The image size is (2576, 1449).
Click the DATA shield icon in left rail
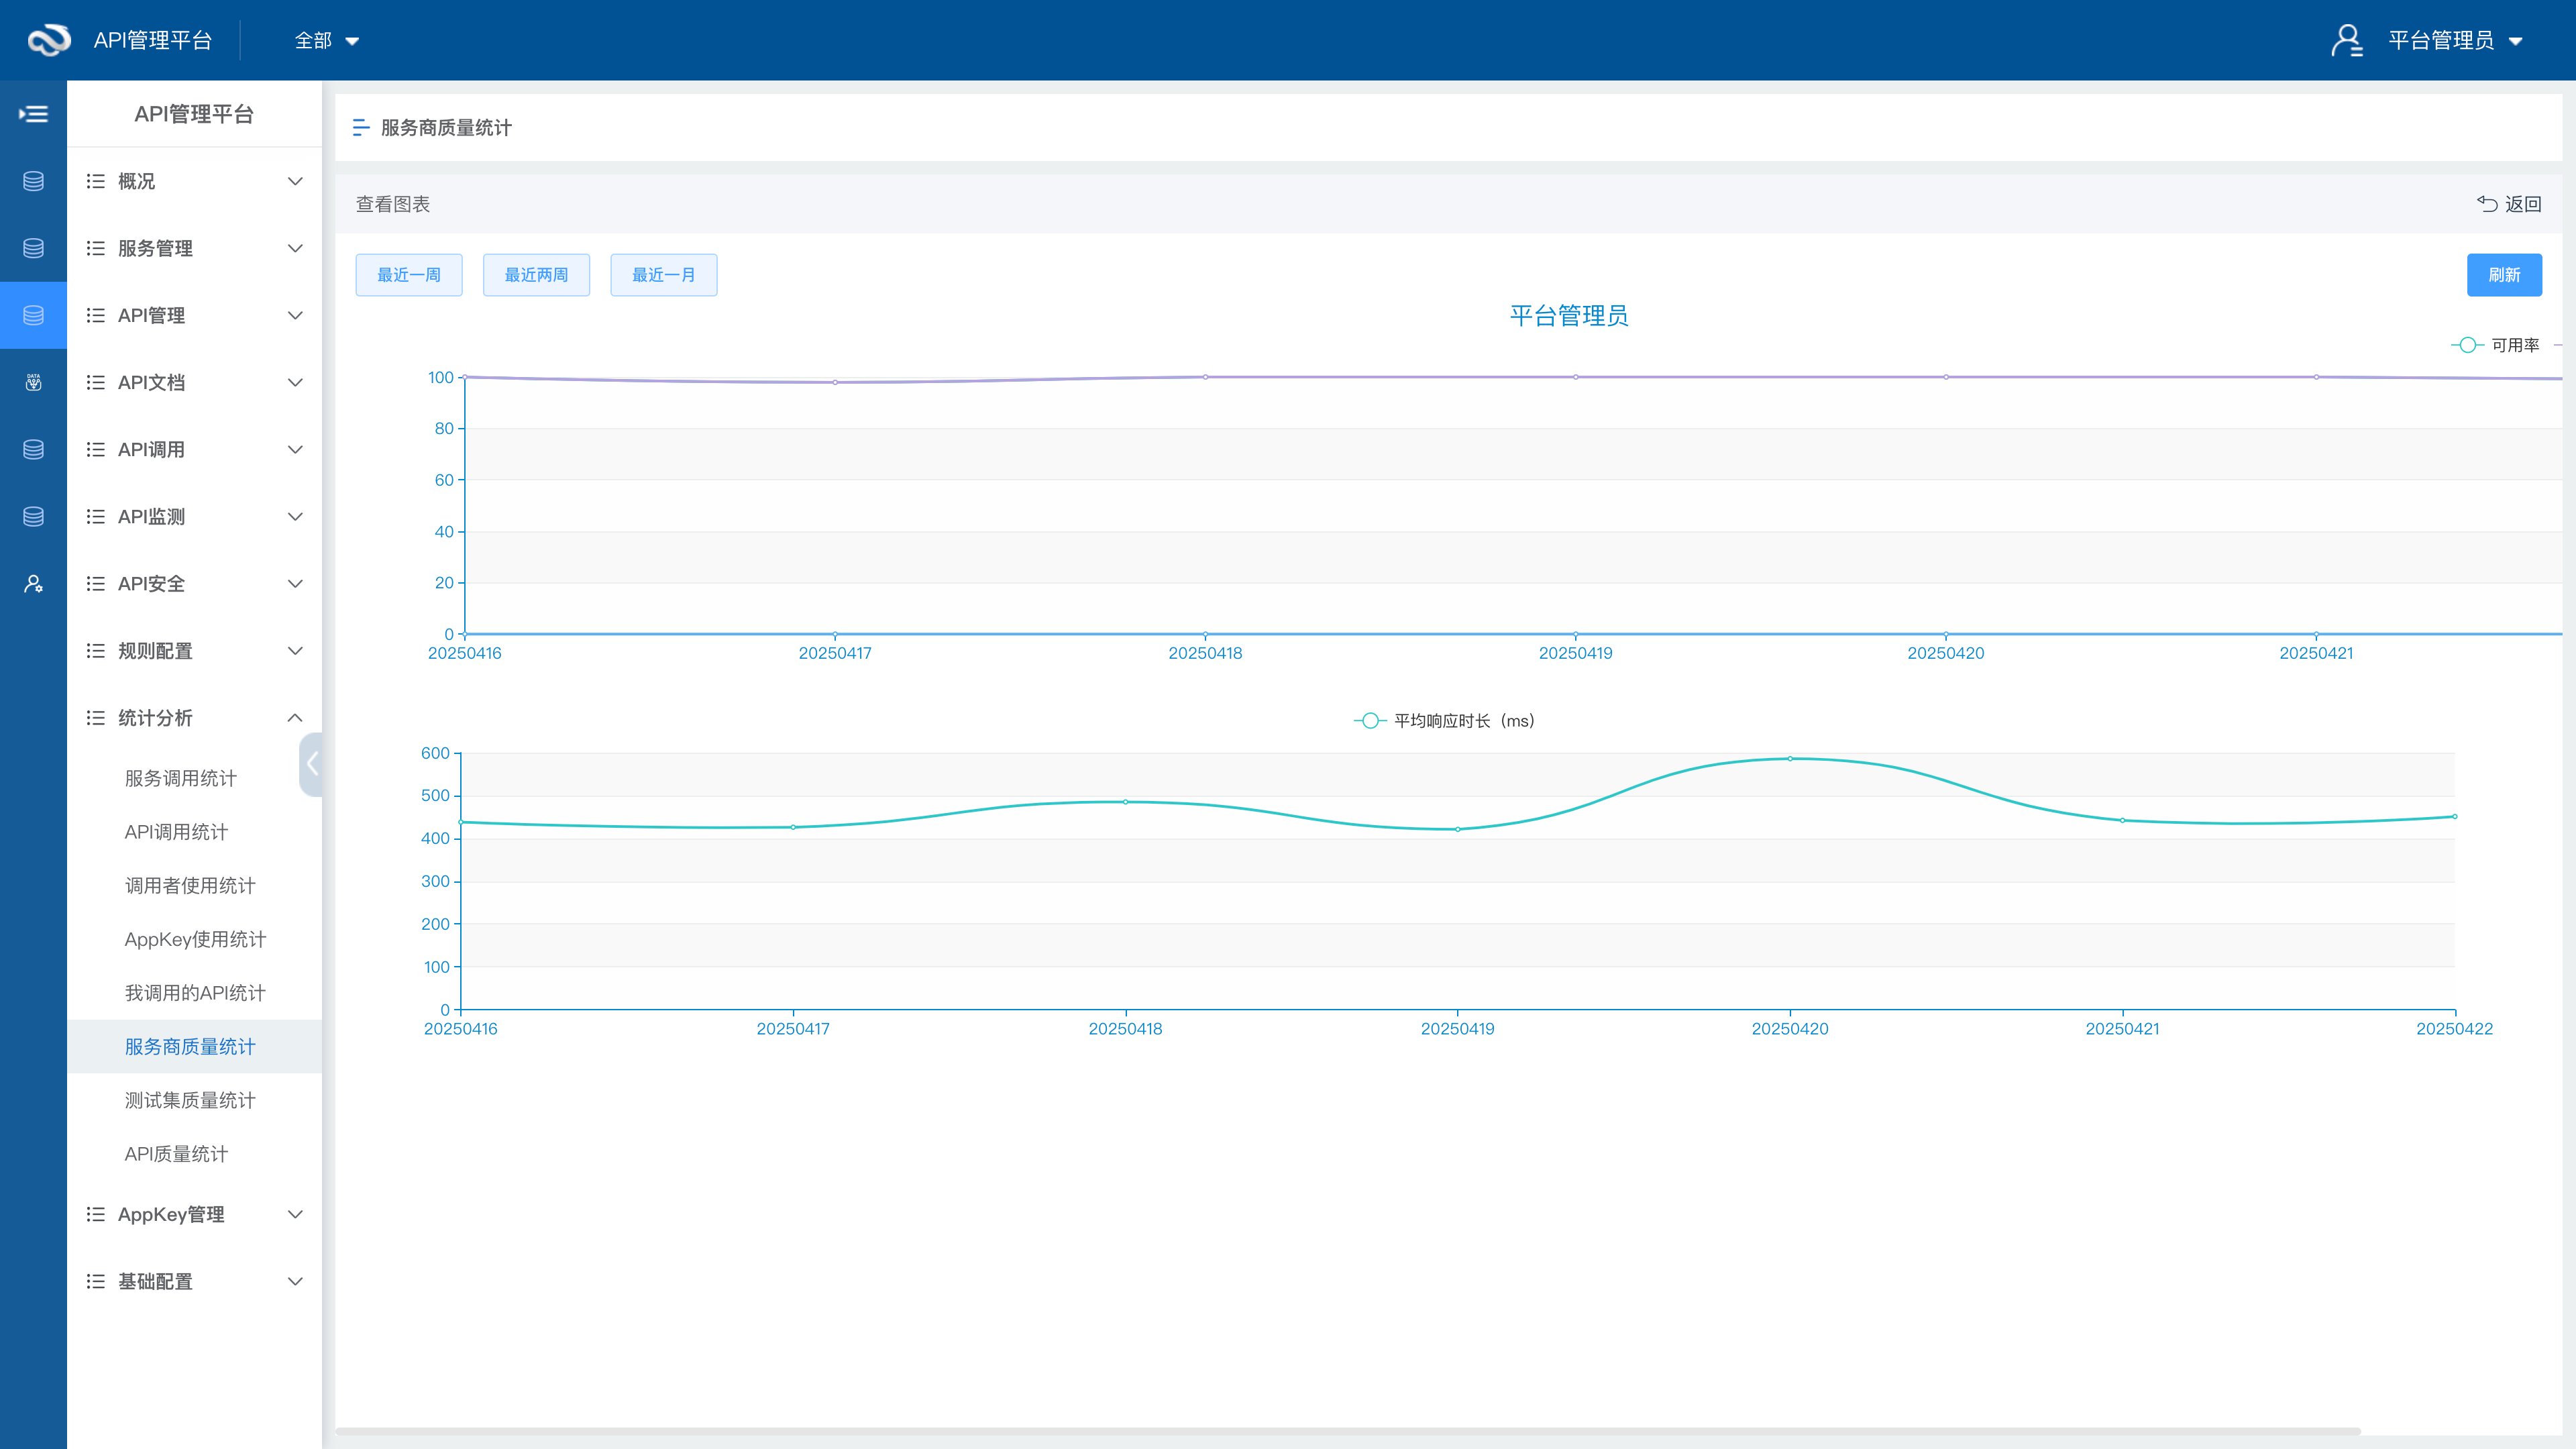click(33, 382)
